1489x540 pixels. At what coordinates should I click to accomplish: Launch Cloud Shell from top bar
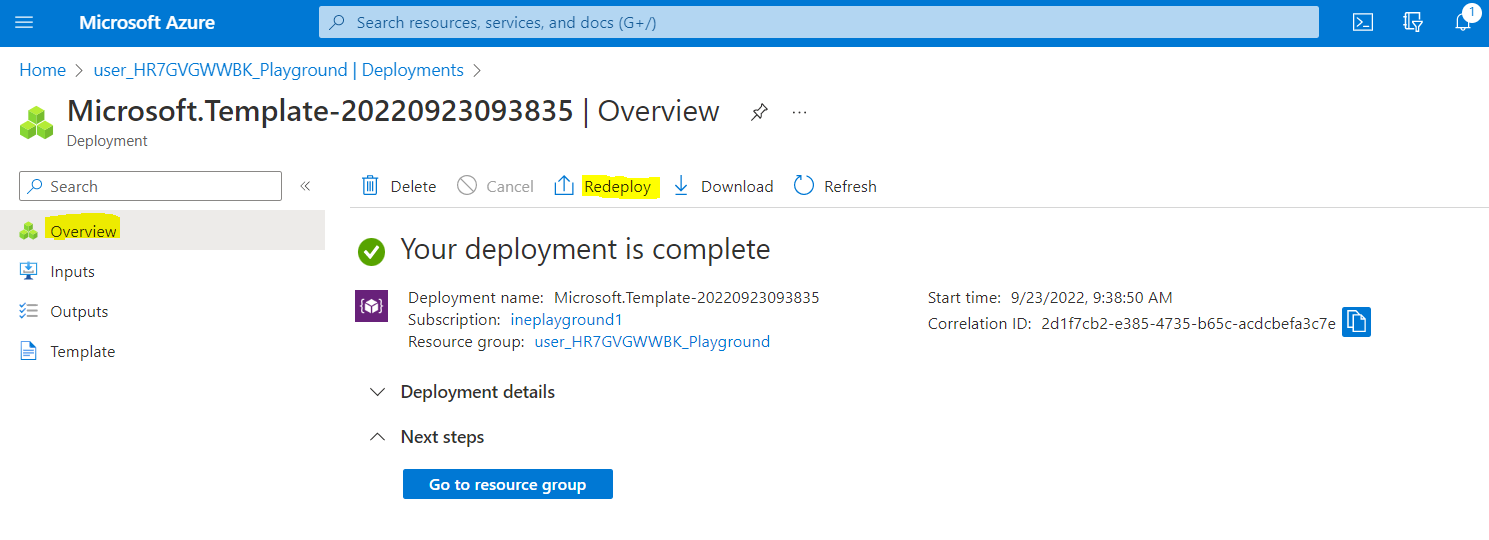pos(1362,22)
